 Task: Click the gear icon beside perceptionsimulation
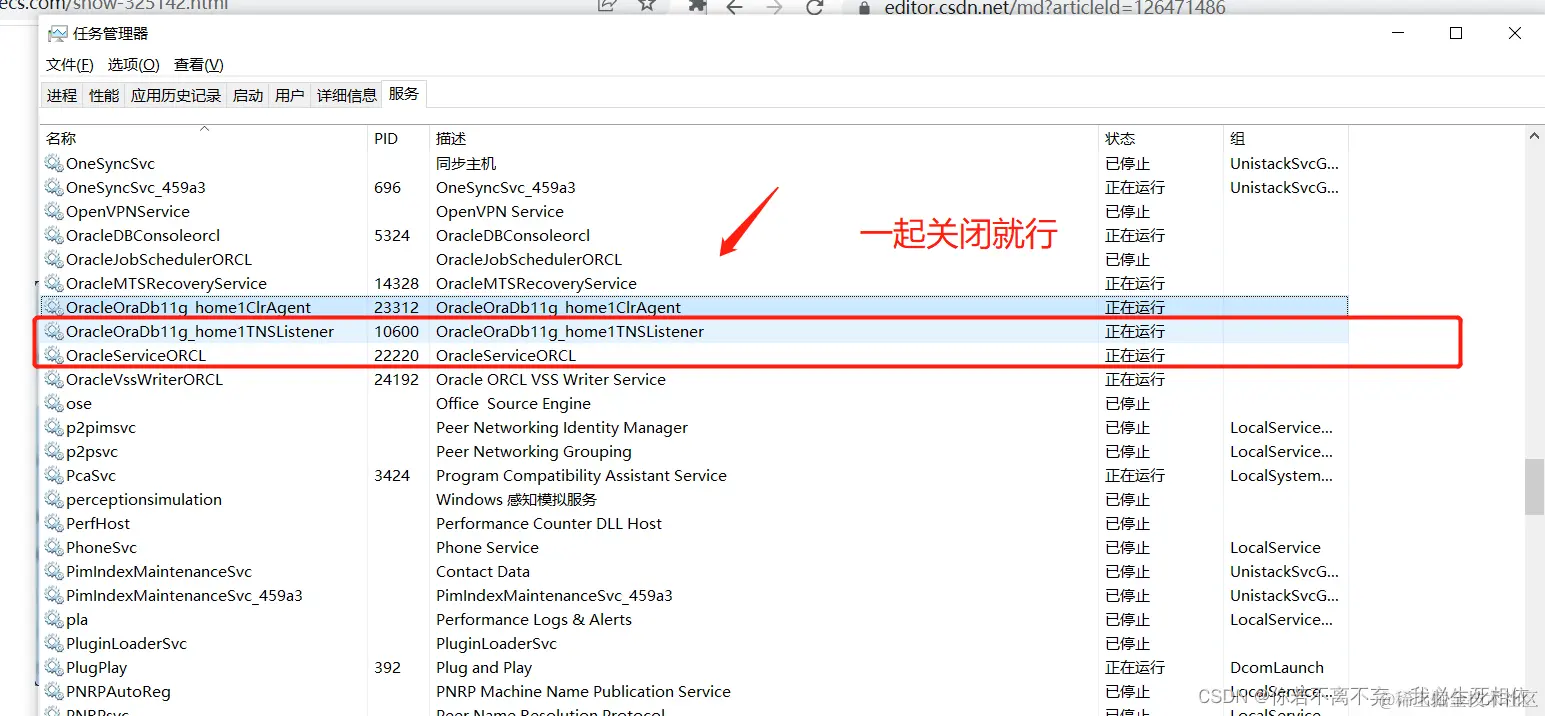click(54, 499)
